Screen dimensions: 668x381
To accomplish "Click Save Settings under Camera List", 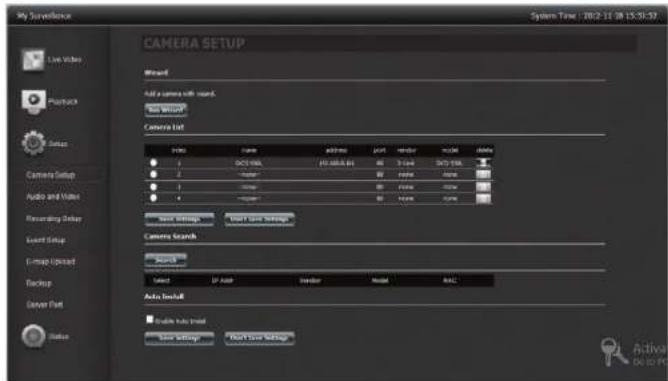I will pos(179,219).
